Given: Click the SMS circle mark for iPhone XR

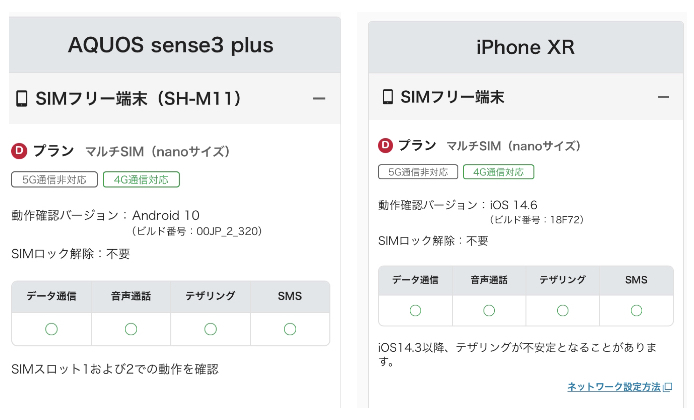Looking at the screenshot, I should [x=636, y=310].
